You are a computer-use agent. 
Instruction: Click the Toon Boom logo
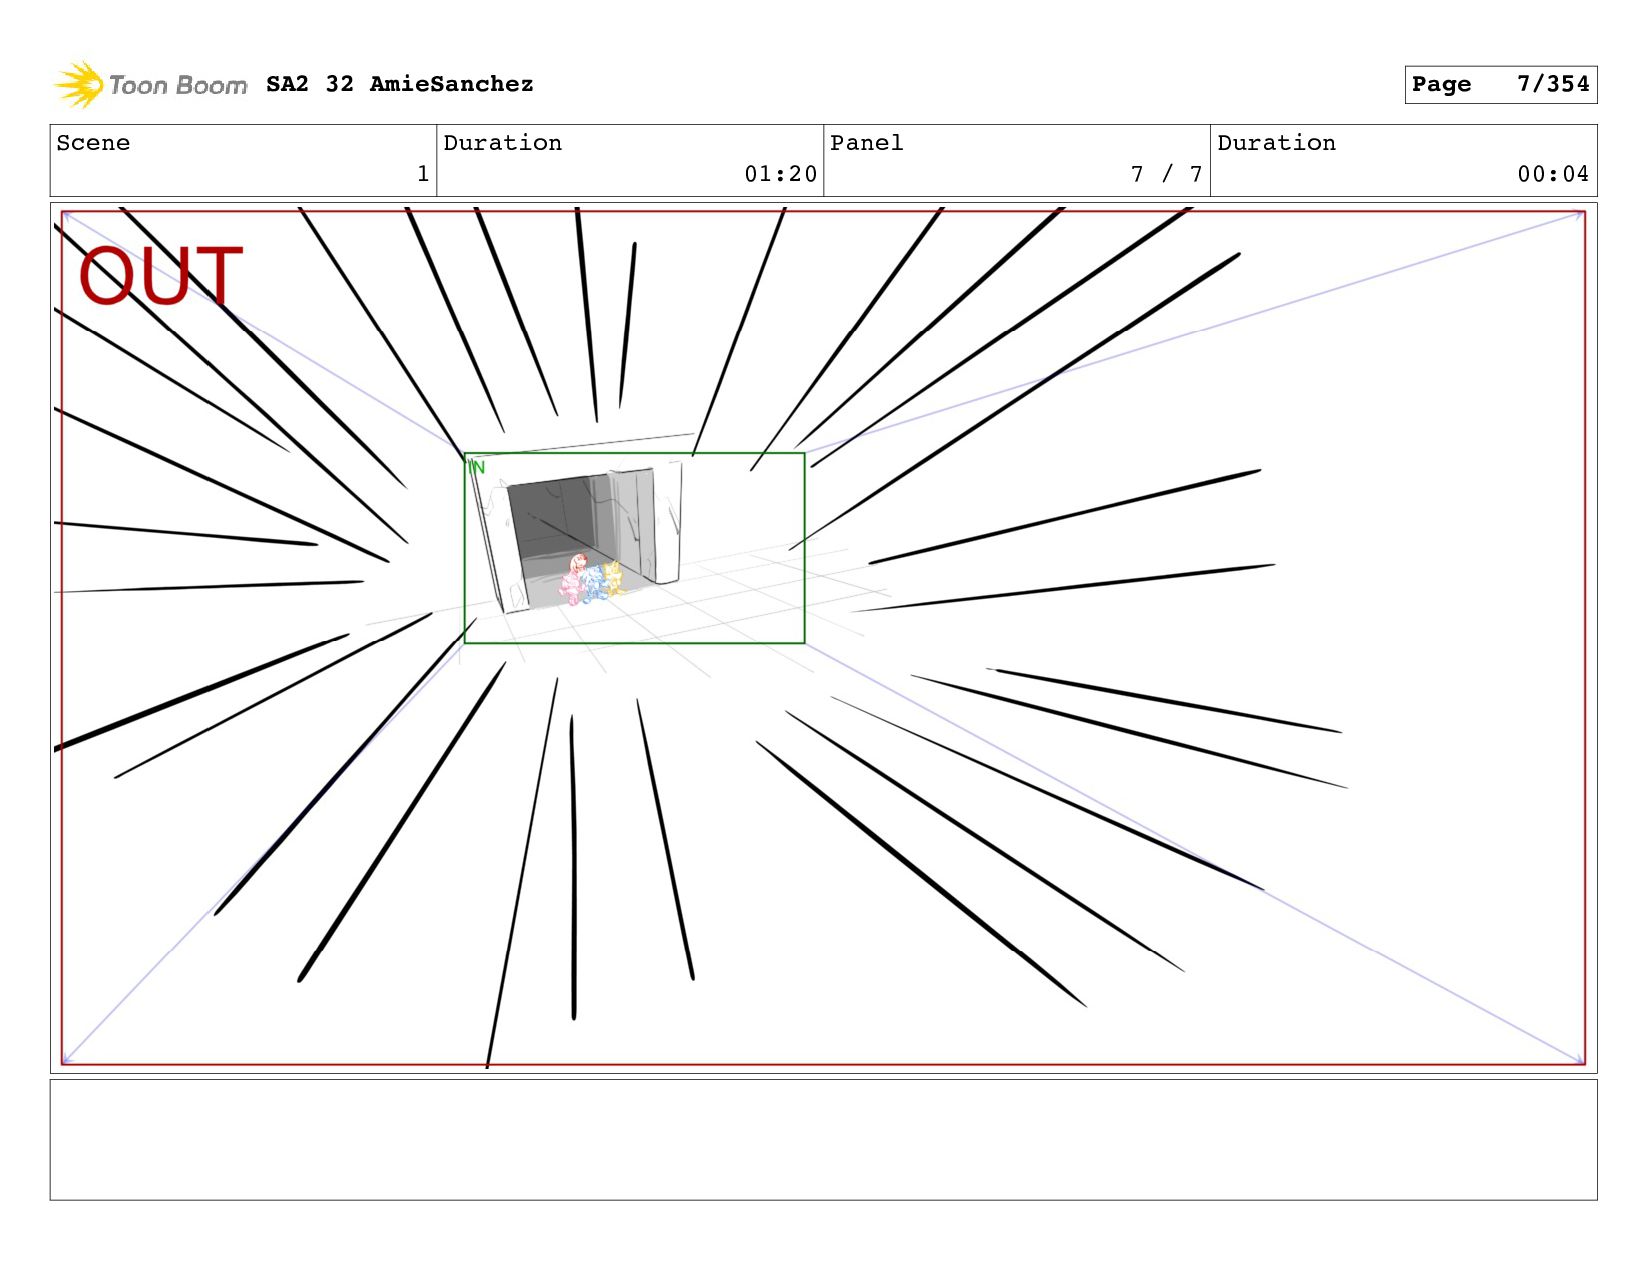tap(150, 85)
